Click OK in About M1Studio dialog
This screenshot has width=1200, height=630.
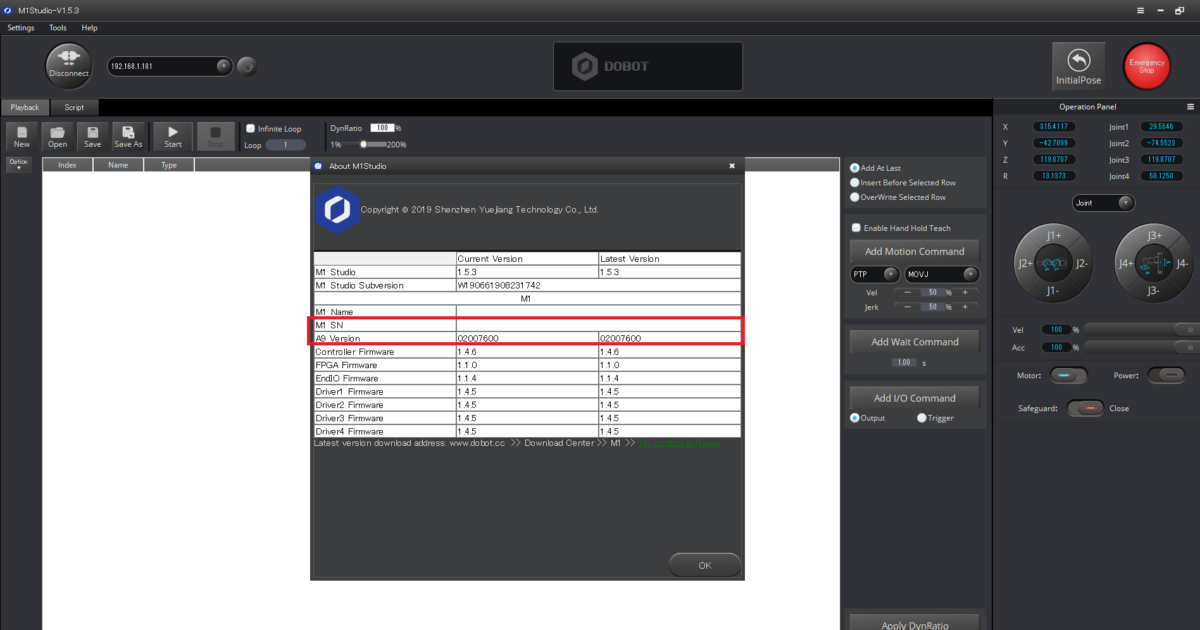click(x=704, y=565)
